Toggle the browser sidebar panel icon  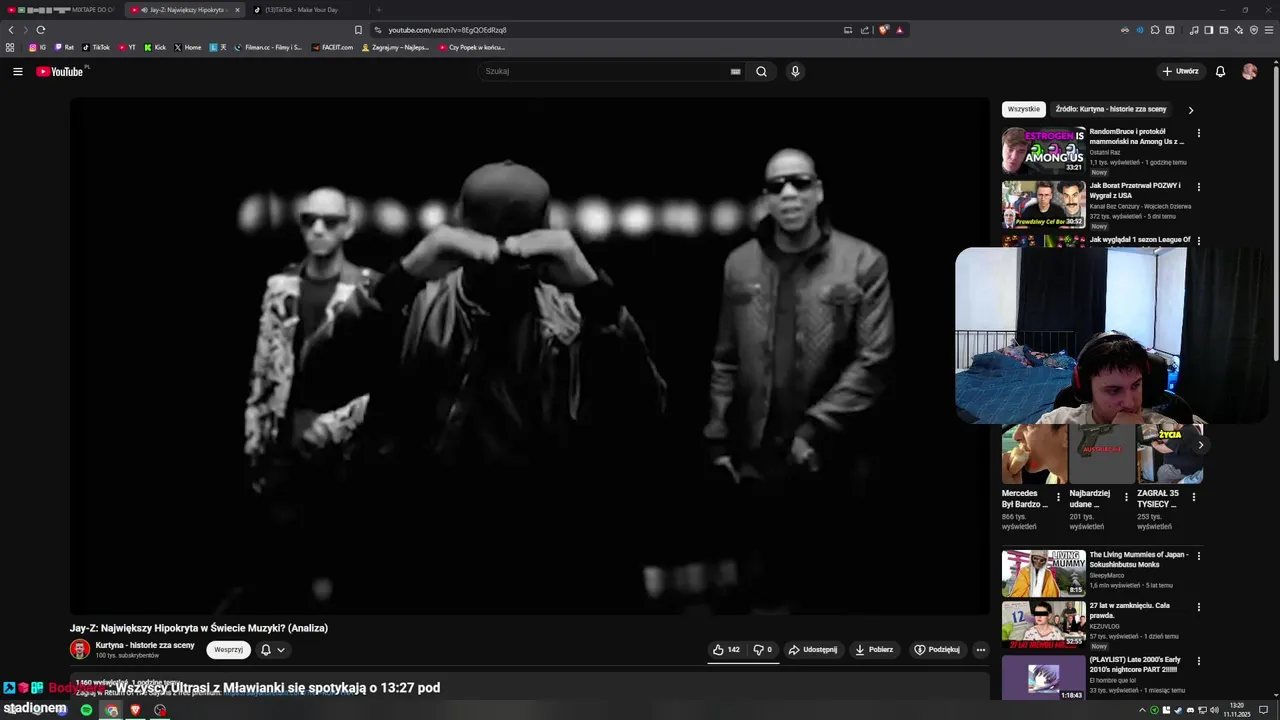[1209, 30]
